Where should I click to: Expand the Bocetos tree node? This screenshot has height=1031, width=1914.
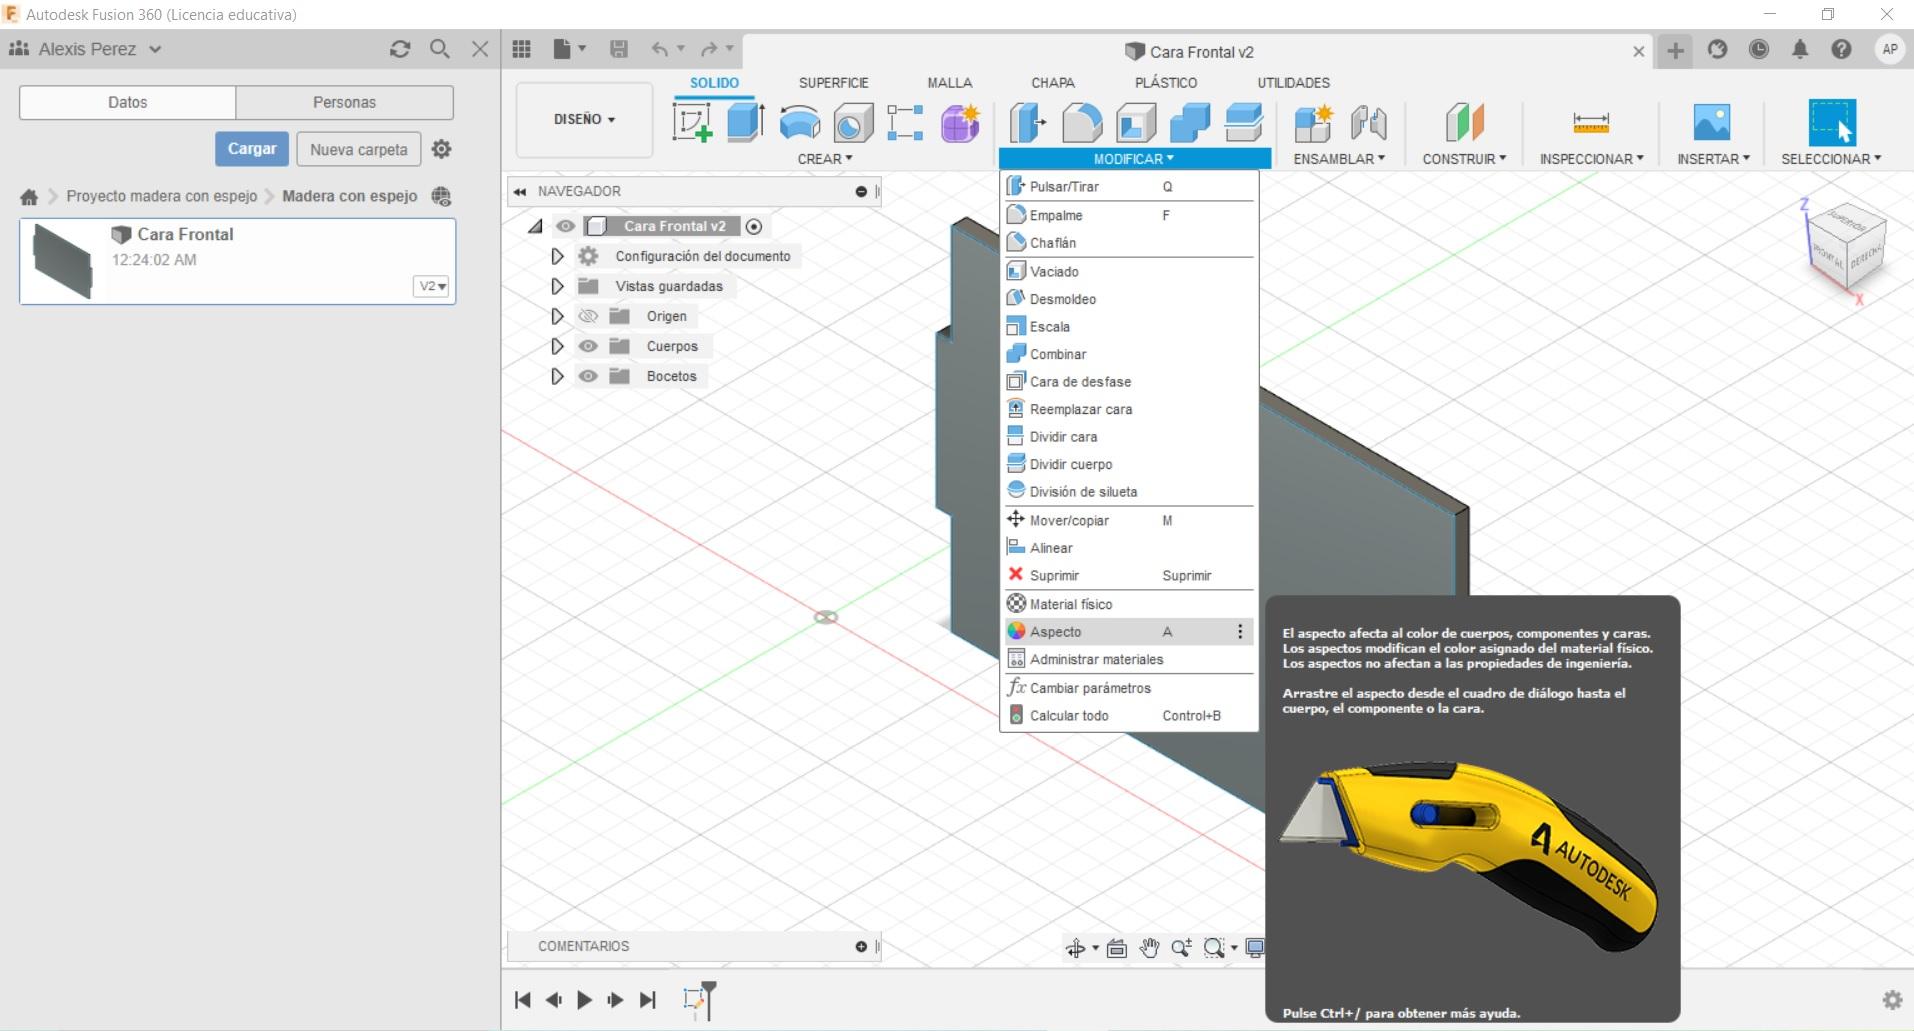point(558,377)
